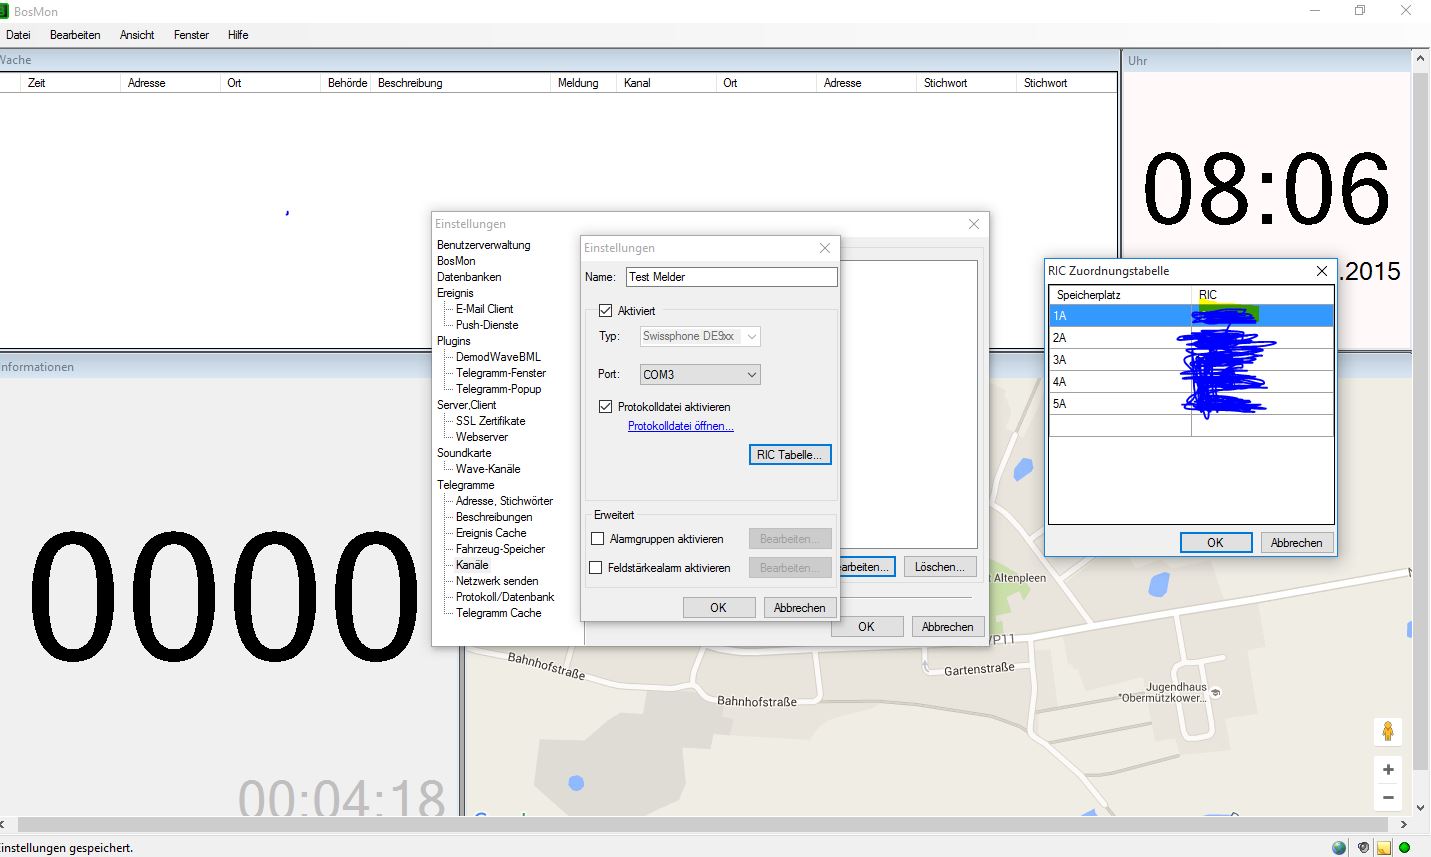Select Speicherplatz row 3A
Viewport: 1431px width, 857px height.
pyautogui.click(x=1191, y=360)
